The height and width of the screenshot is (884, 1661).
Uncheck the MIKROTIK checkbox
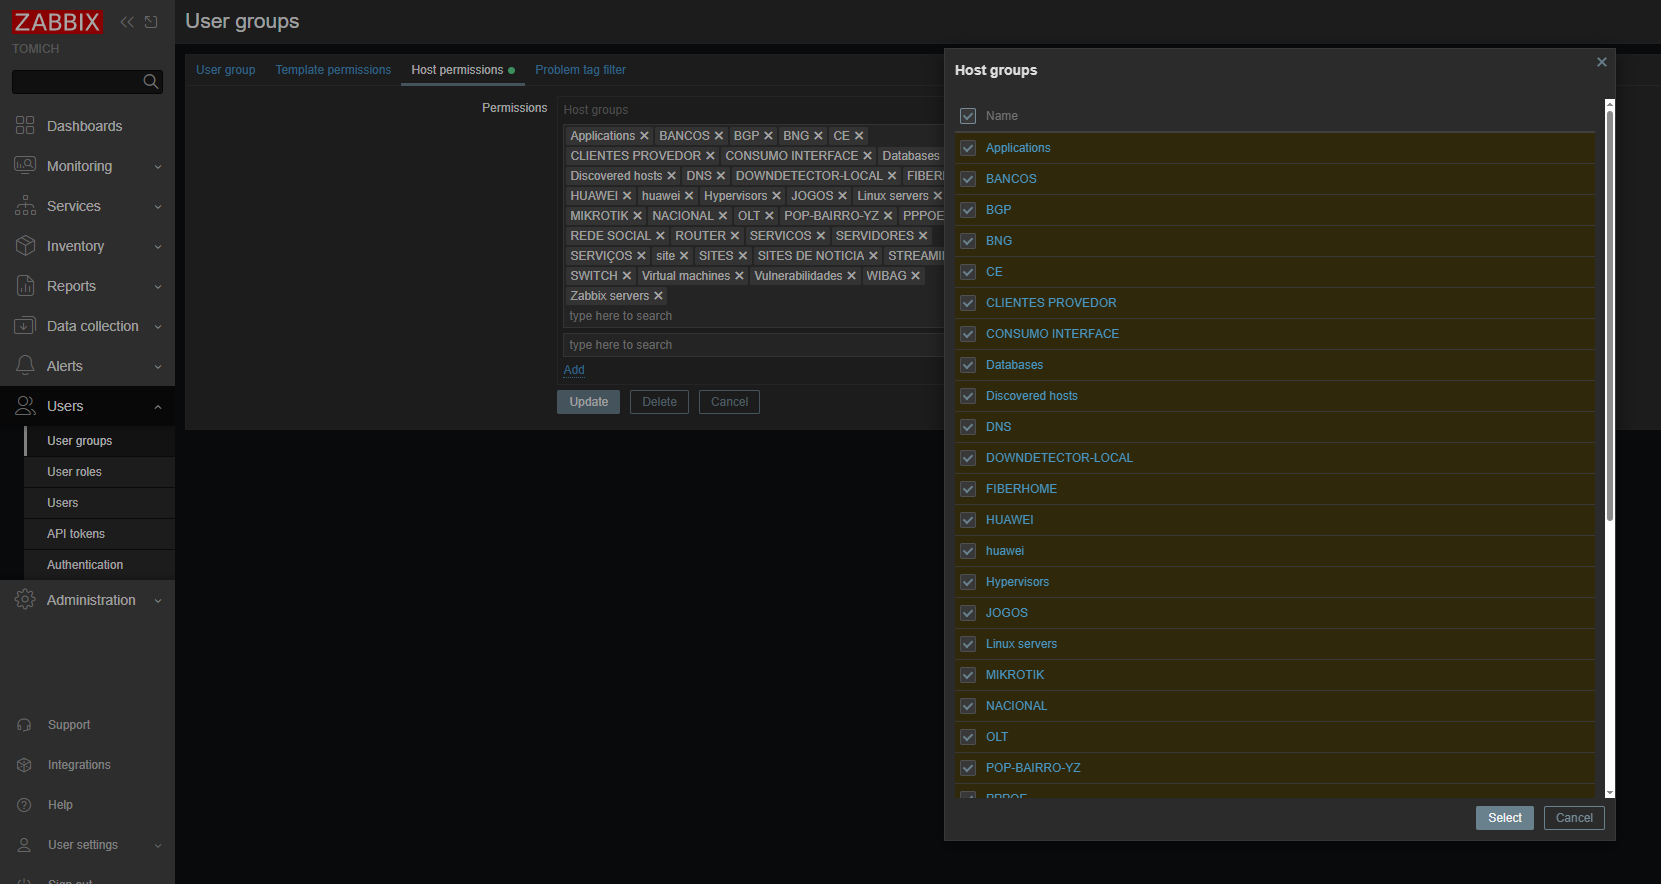[x=968, y=675]
